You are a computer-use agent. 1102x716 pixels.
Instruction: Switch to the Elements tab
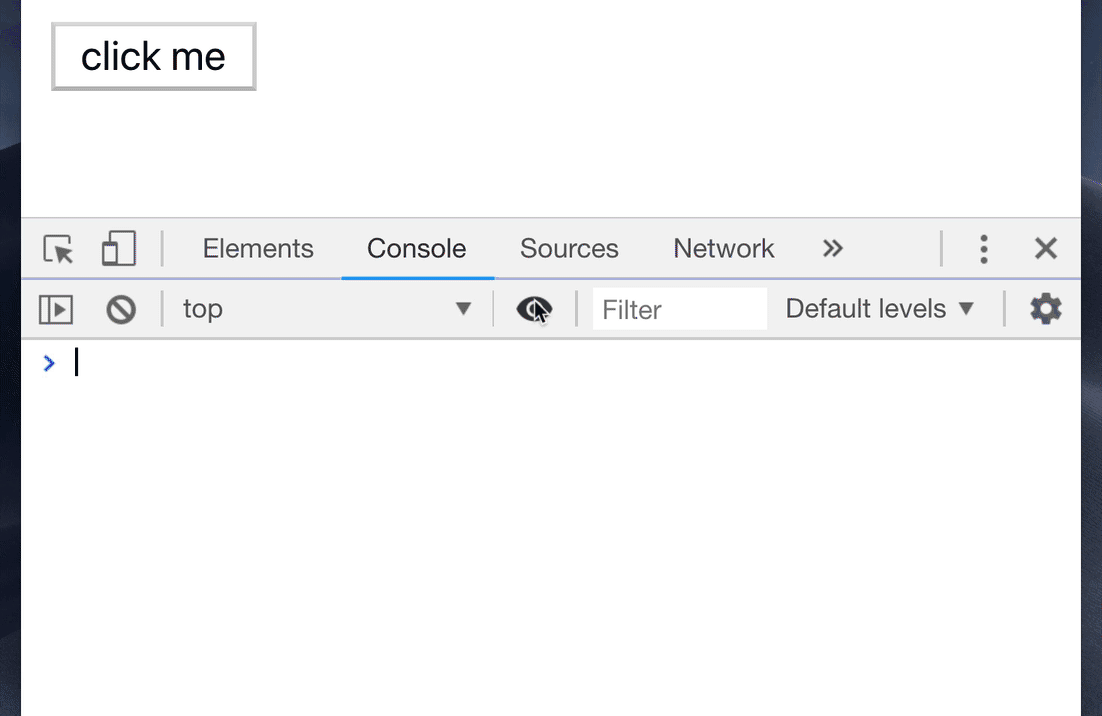[258, 249]
